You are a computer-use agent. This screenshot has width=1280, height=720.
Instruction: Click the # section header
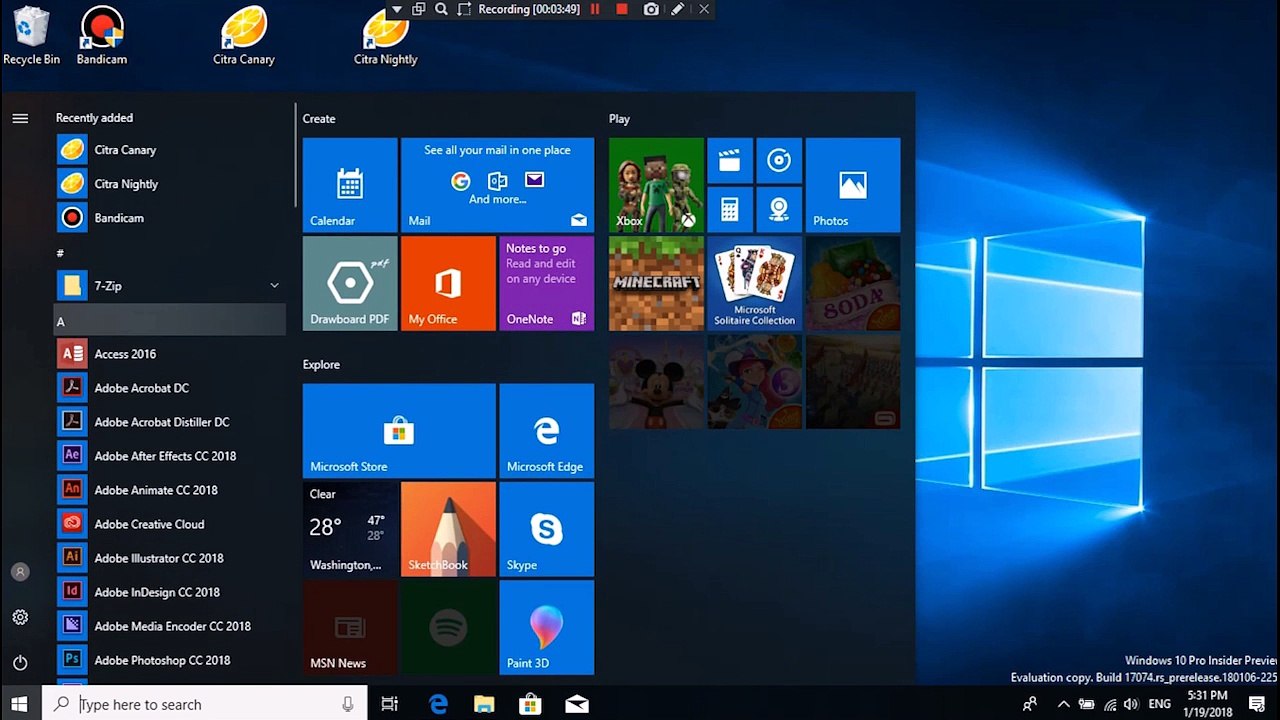[x=170, y=253]
